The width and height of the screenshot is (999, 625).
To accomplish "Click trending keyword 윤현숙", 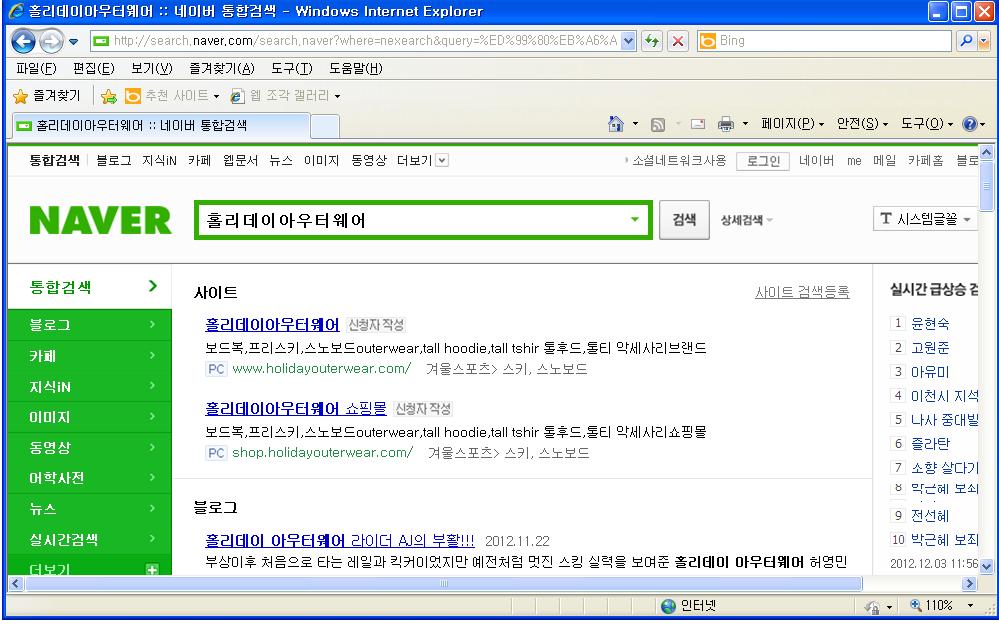I will click(x=930, y=324).
